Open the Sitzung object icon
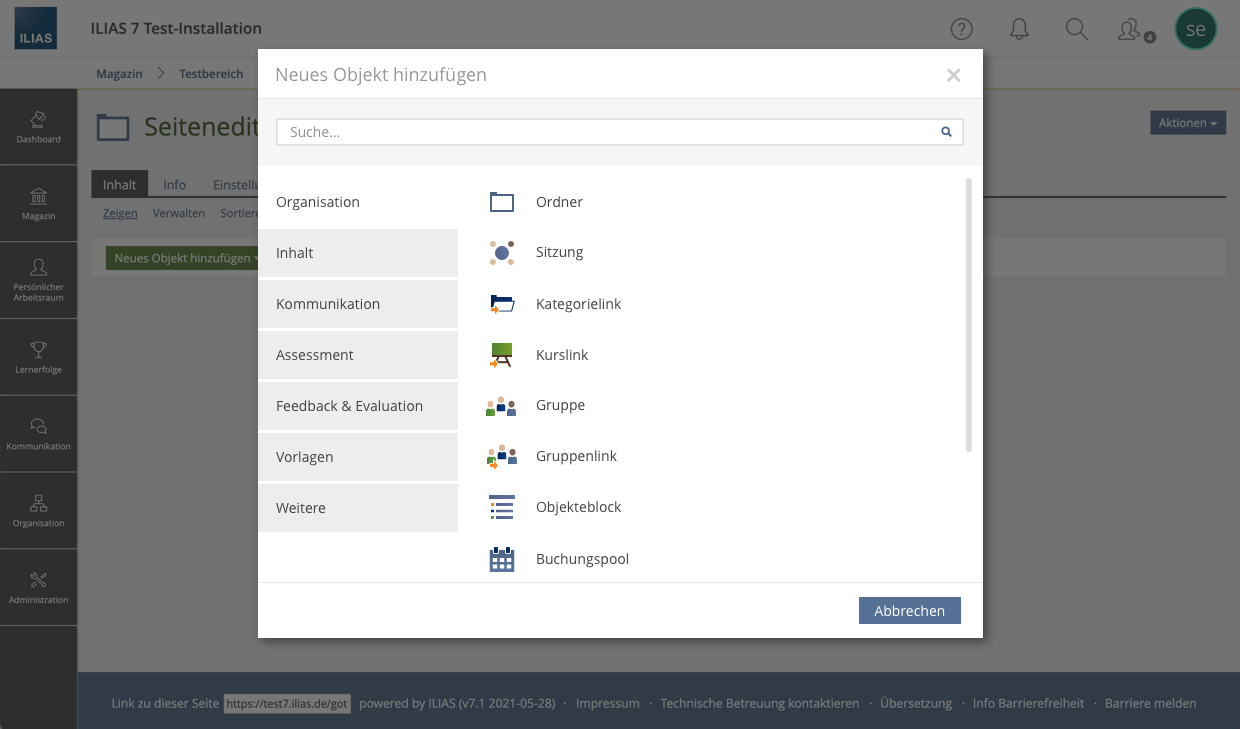Screen dimensions: 1240x729 pos(501,252)
